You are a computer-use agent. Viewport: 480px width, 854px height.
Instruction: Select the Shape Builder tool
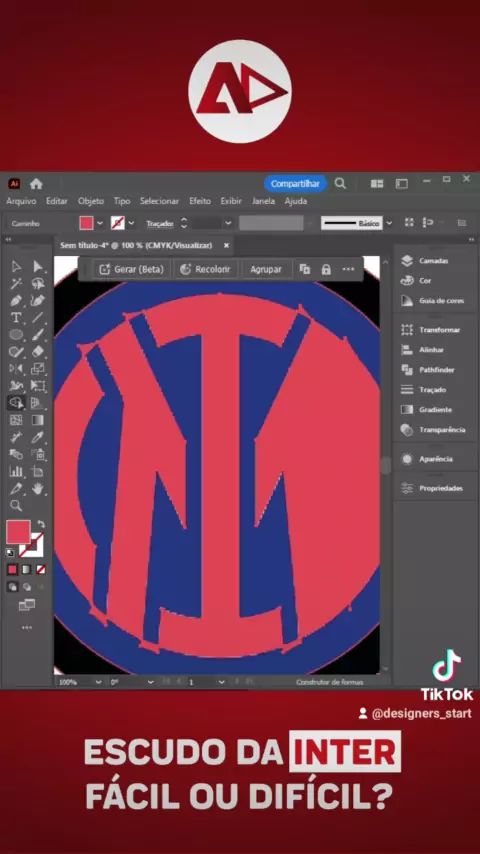click(x=16, y=402)
